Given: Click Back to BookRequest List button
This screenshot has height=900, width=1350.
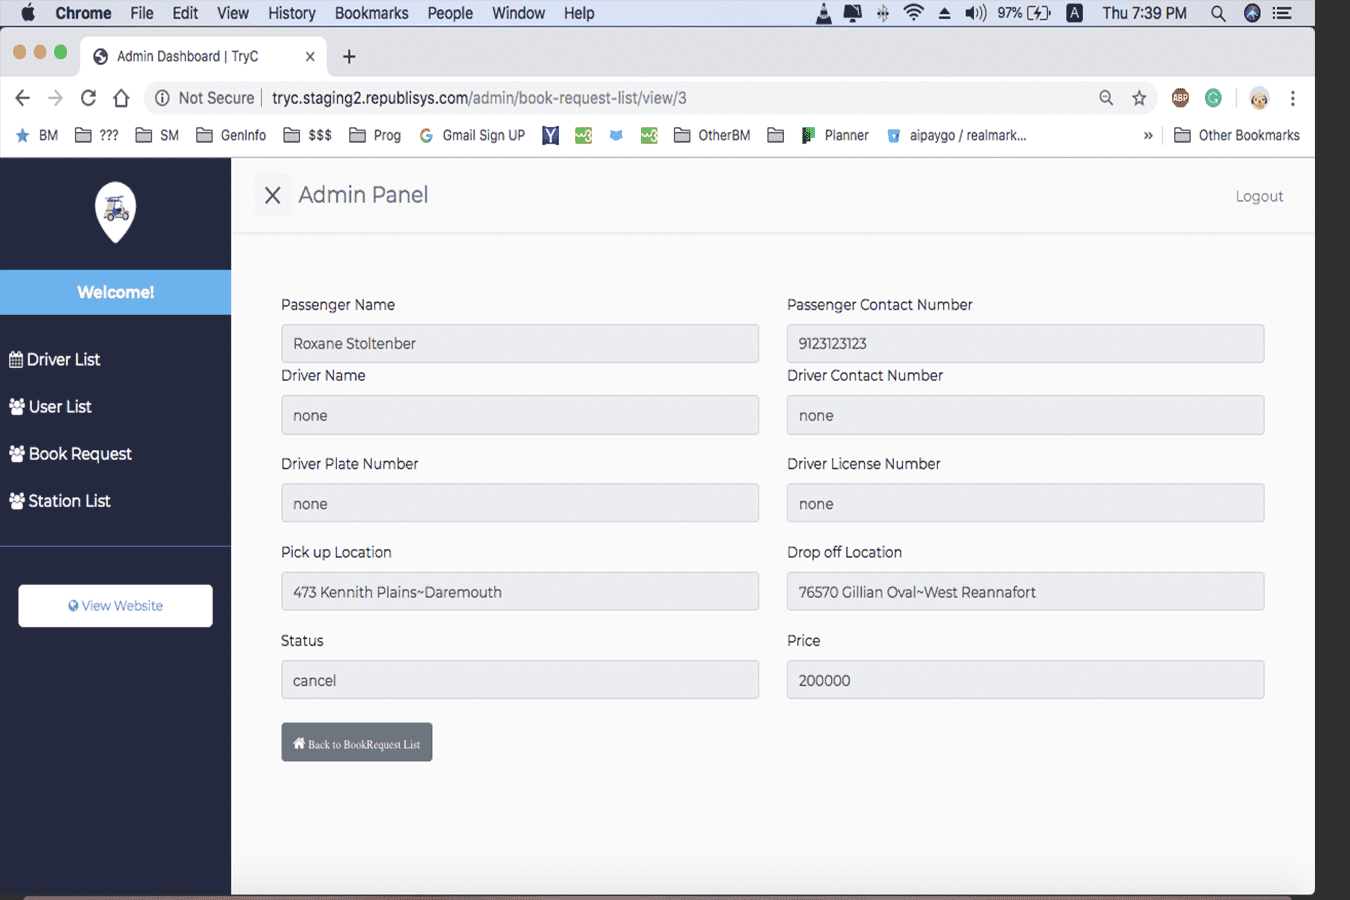Looking at the screenshot, I should [x=357, y=742].
